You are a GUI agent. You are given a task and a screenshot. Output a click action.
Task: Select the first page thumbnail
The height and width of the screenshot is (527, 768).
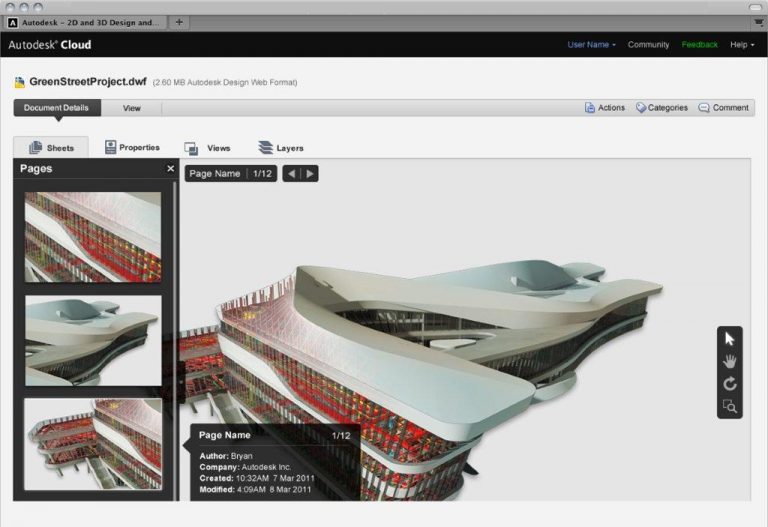pos(93,237)
